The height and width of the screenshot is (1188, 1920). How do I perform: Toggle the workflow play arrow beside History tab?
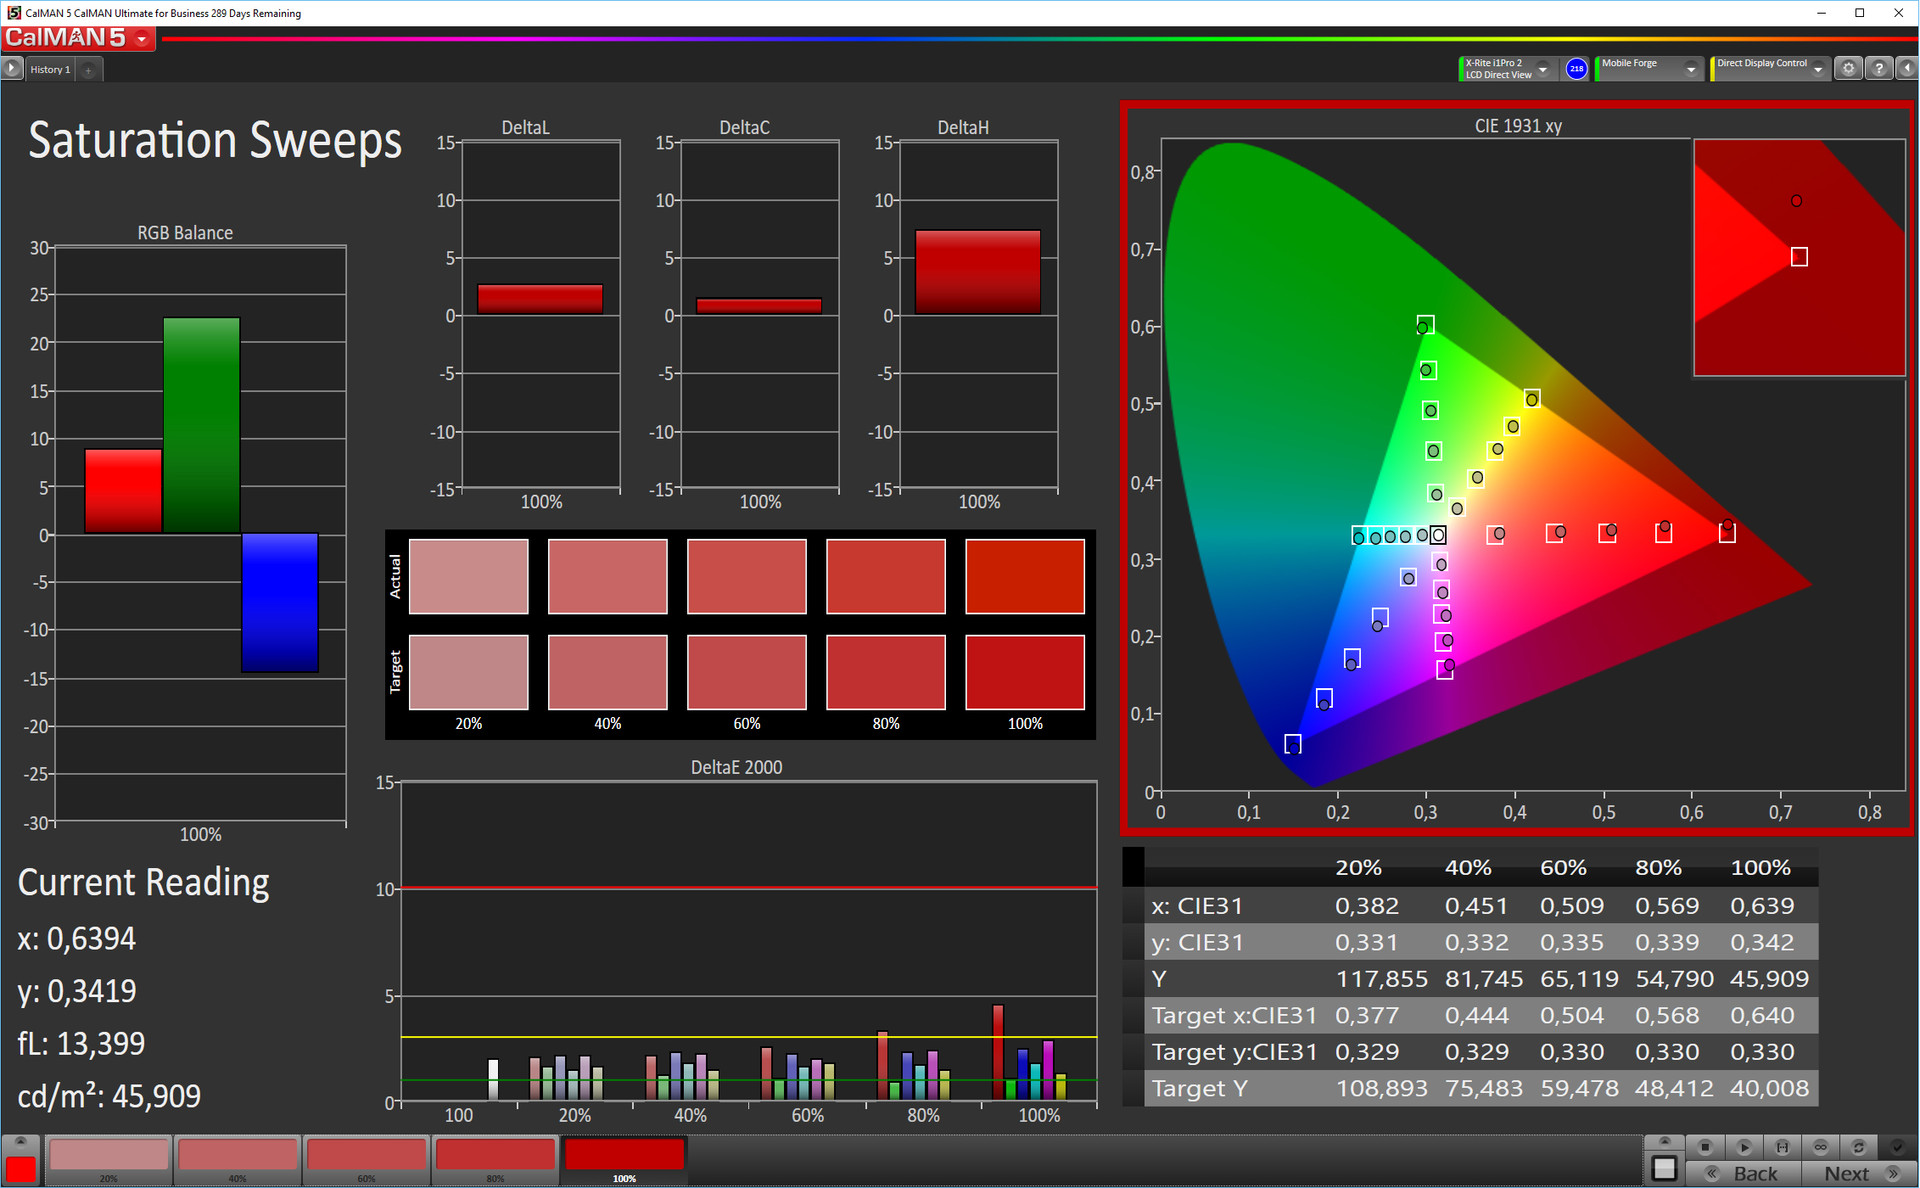point(12,69)
